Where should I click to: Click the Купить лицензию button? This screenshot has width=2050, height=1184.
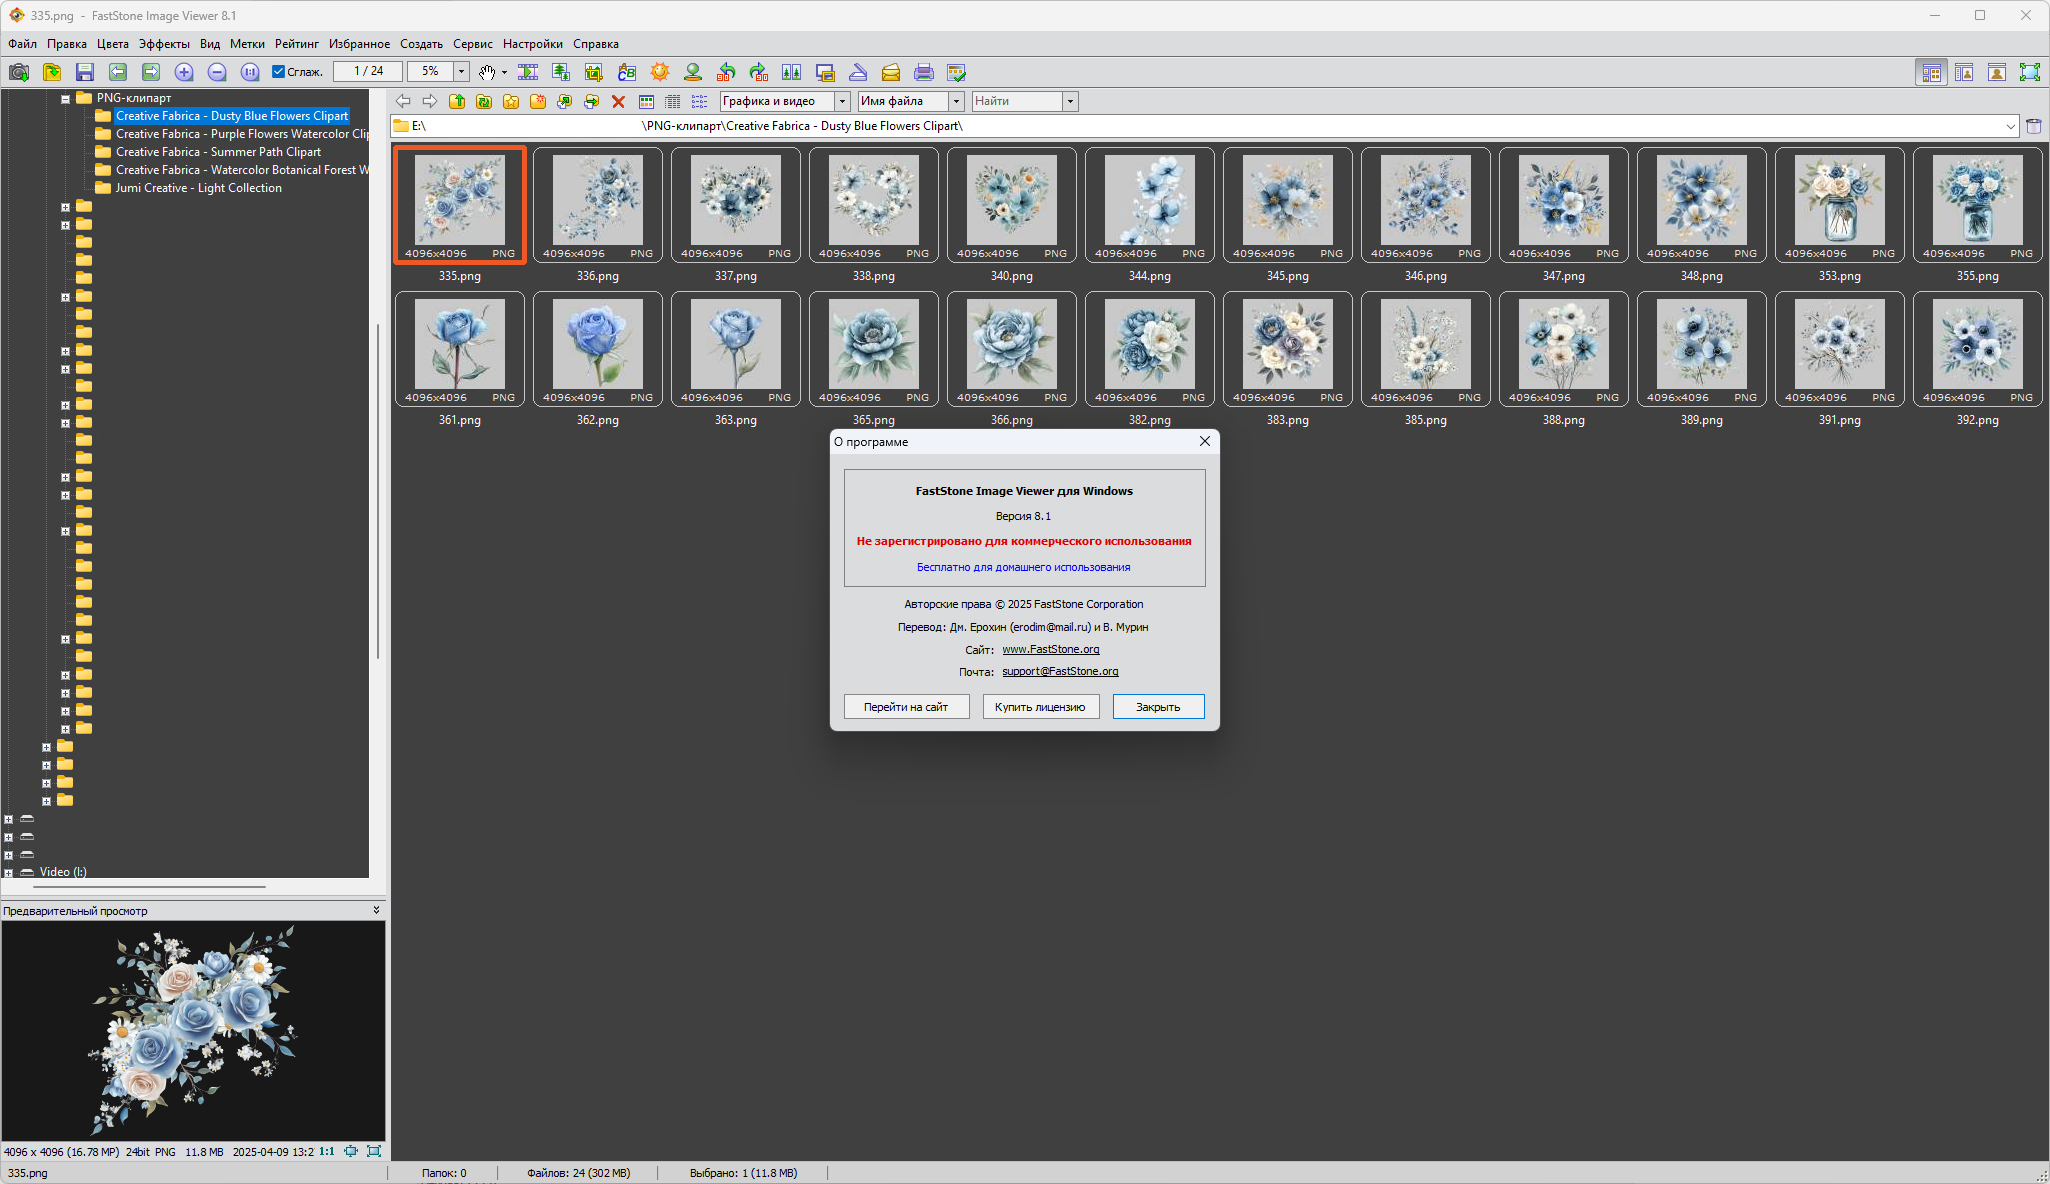click(1040, 707)
